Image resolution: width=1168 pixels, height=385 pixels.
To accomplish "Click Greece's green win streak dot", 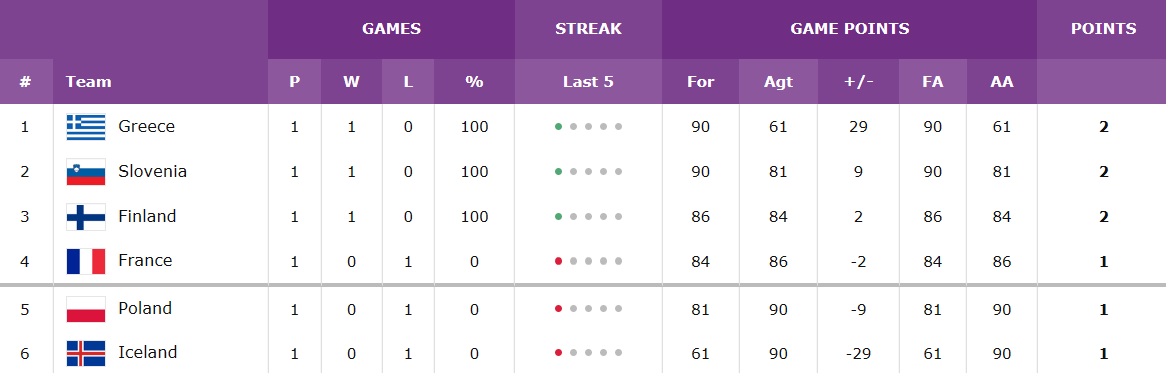I will tap(558, 127).
